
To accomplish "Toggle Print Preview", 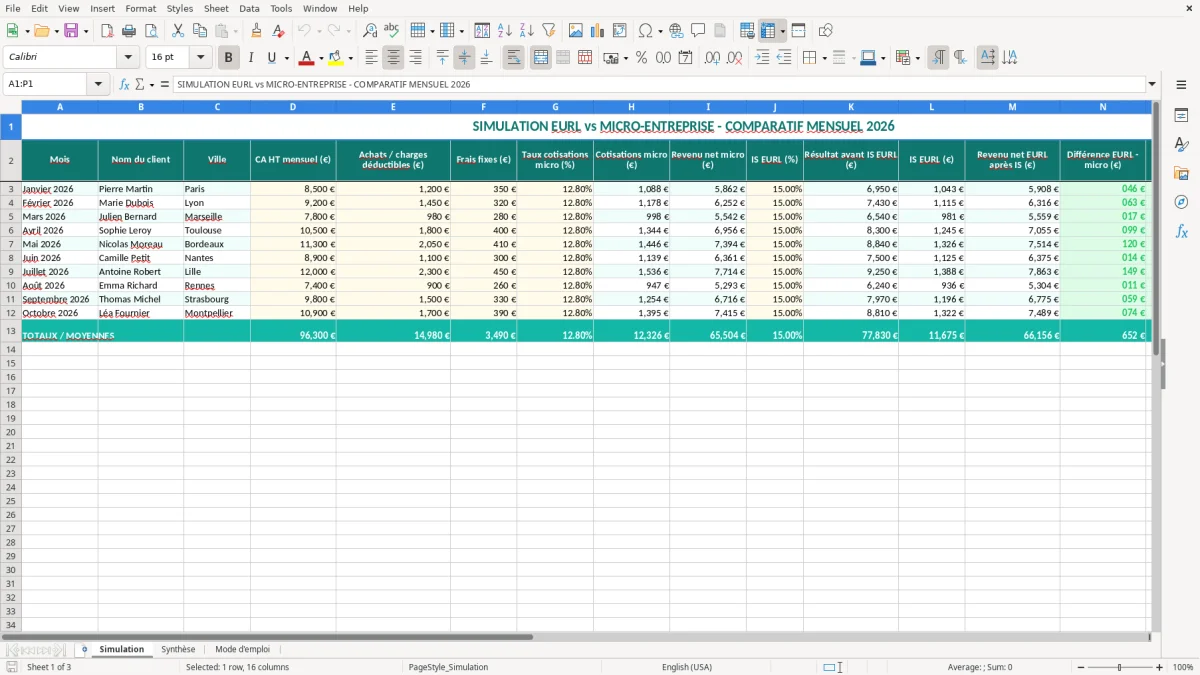I will pyautogui.click(x=151, y=31).
